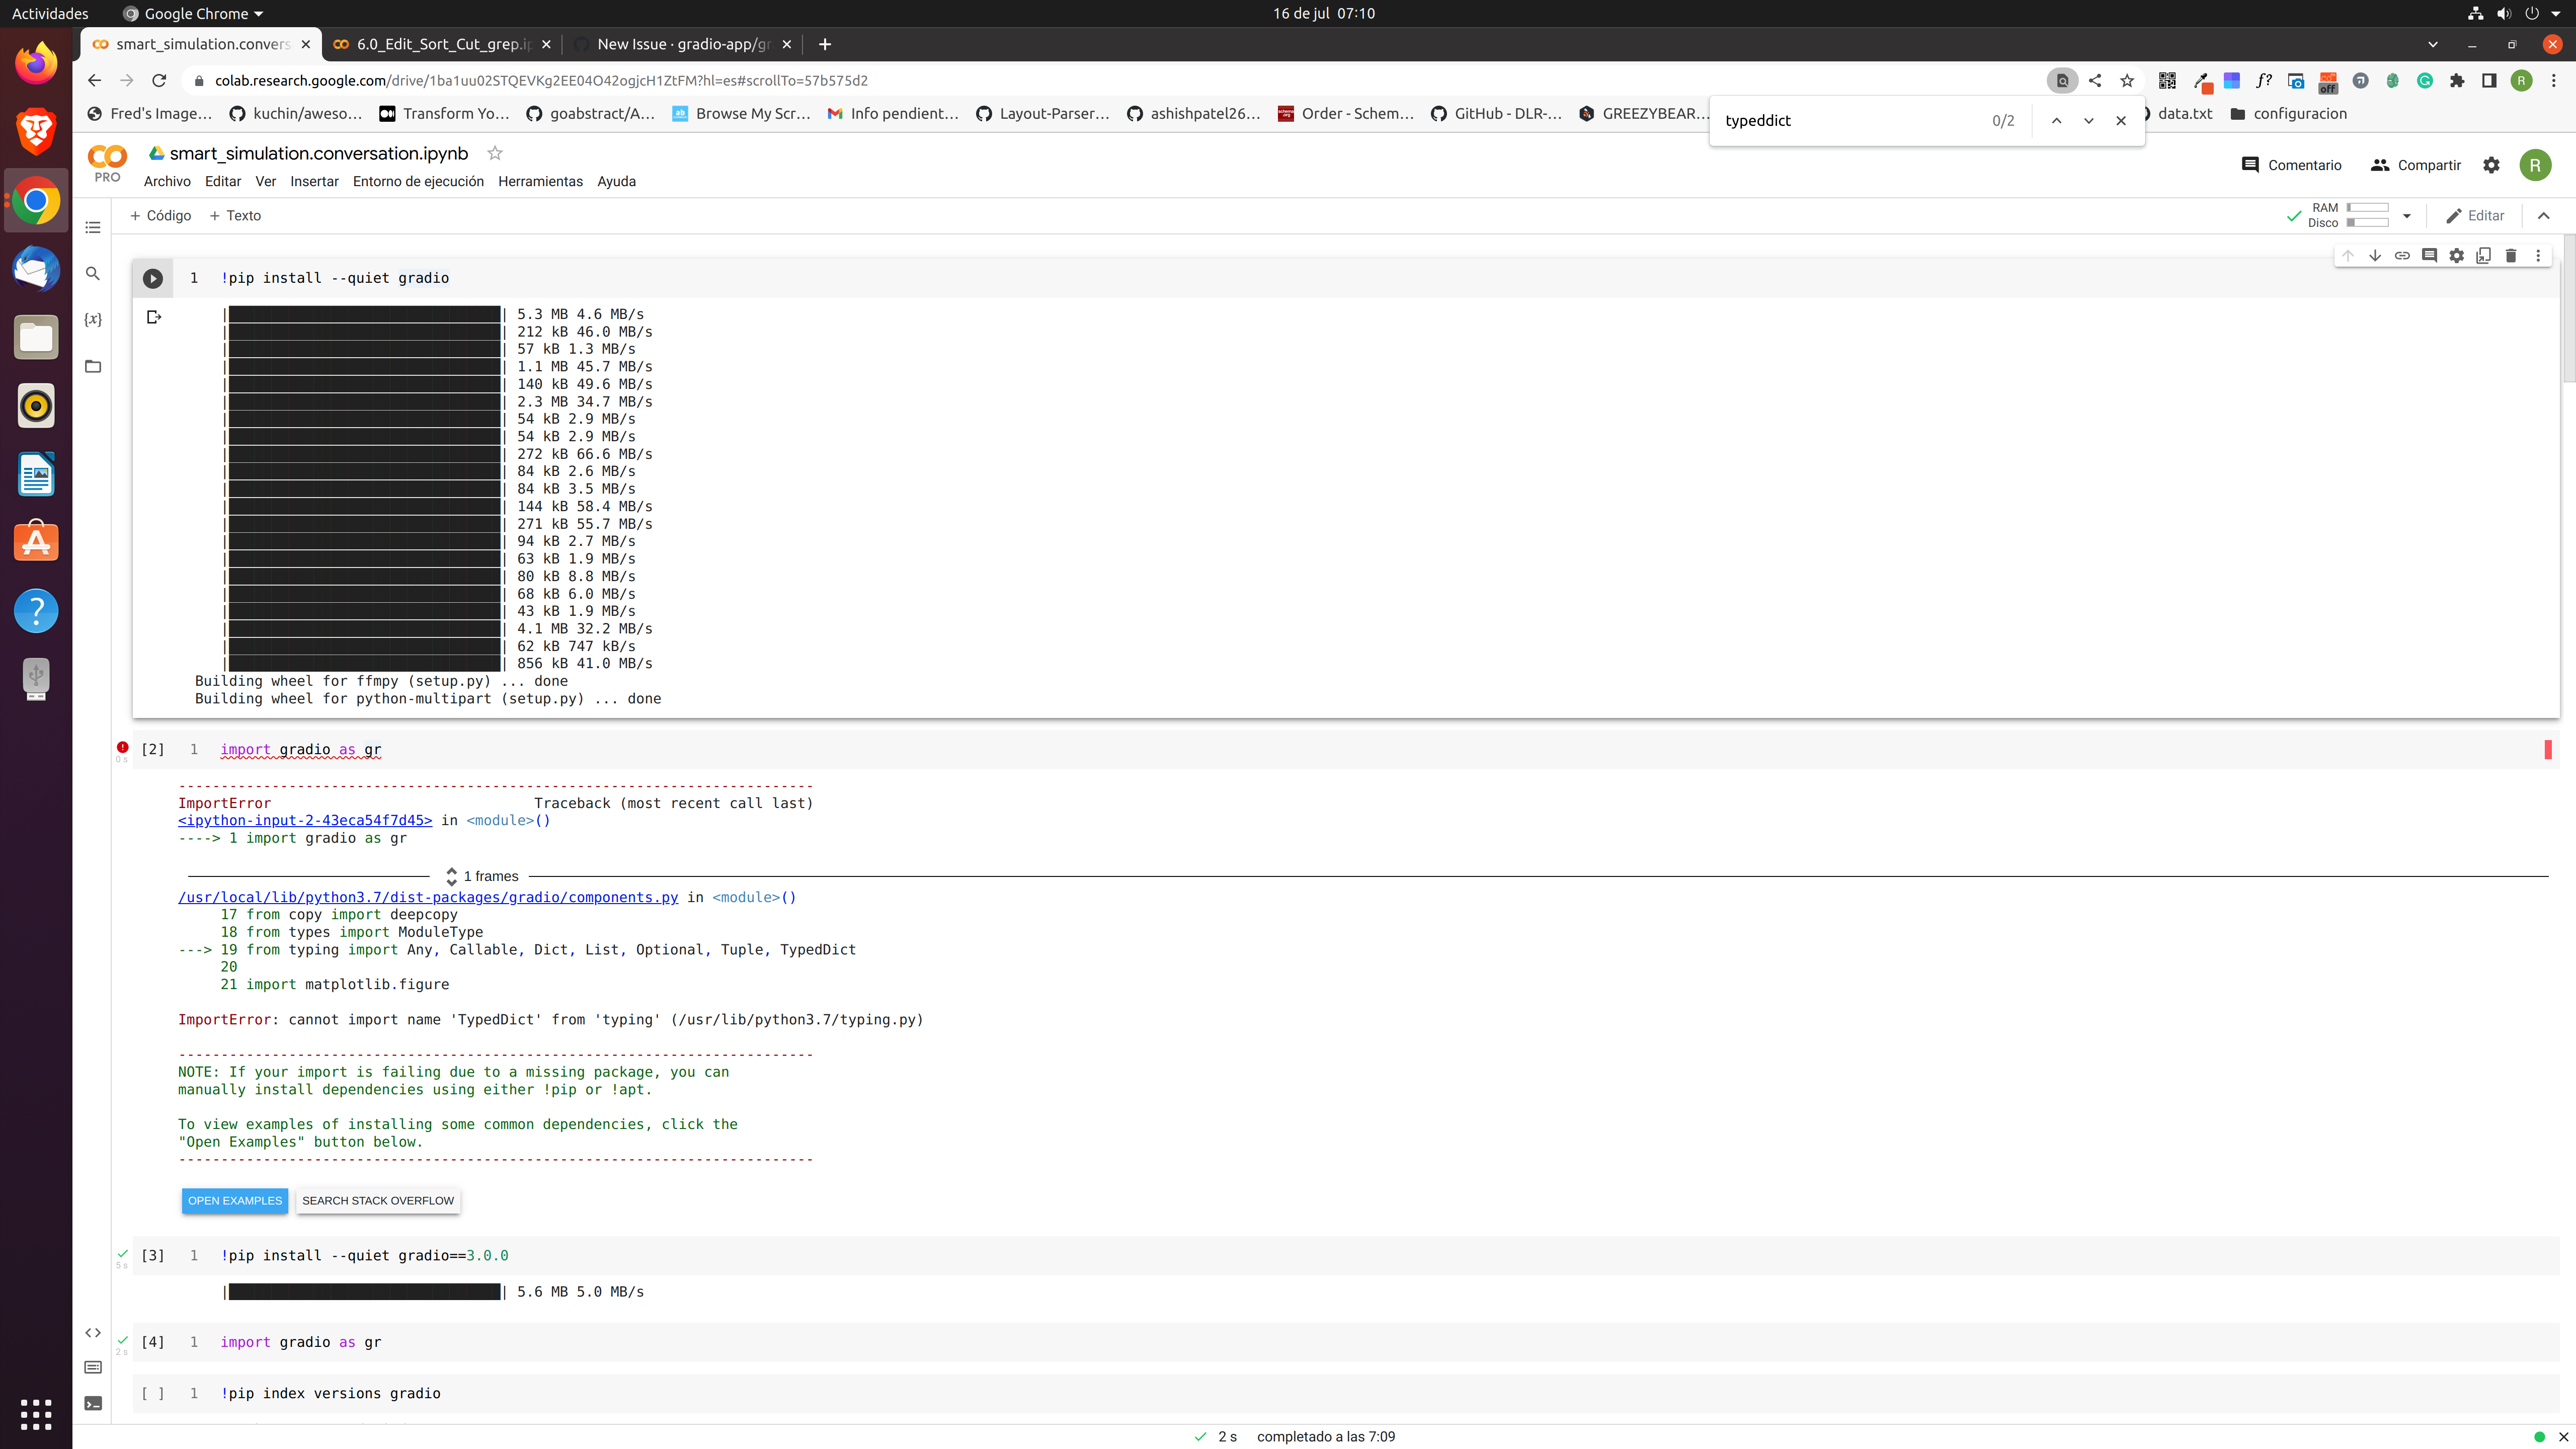The image size is (2576, 1449).
Task: Click the find bar typeddict input
Action: coord(1850,120)
